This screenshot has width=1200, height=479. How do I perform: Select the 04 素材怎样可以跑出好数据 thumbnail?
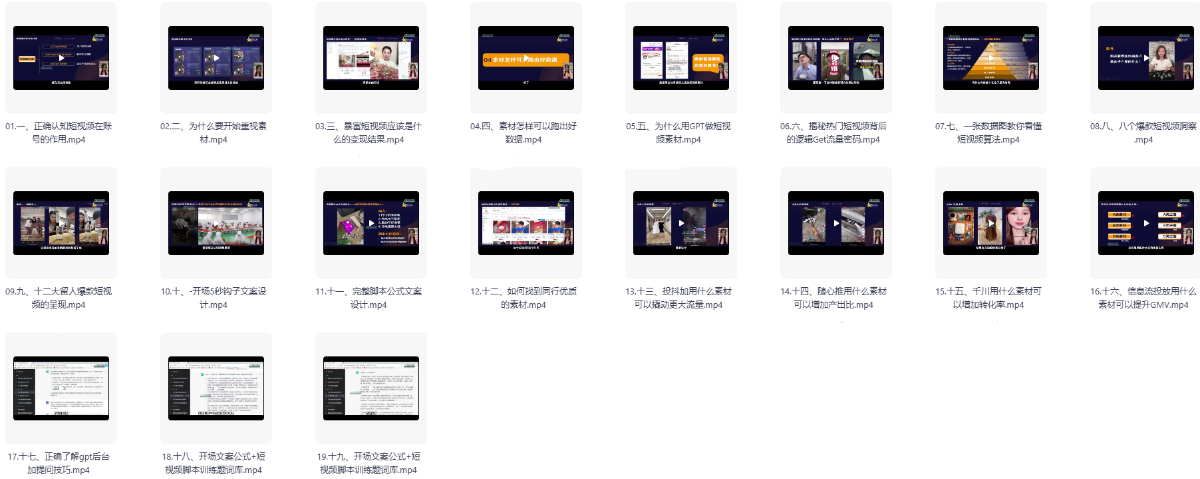pos(526,58)
